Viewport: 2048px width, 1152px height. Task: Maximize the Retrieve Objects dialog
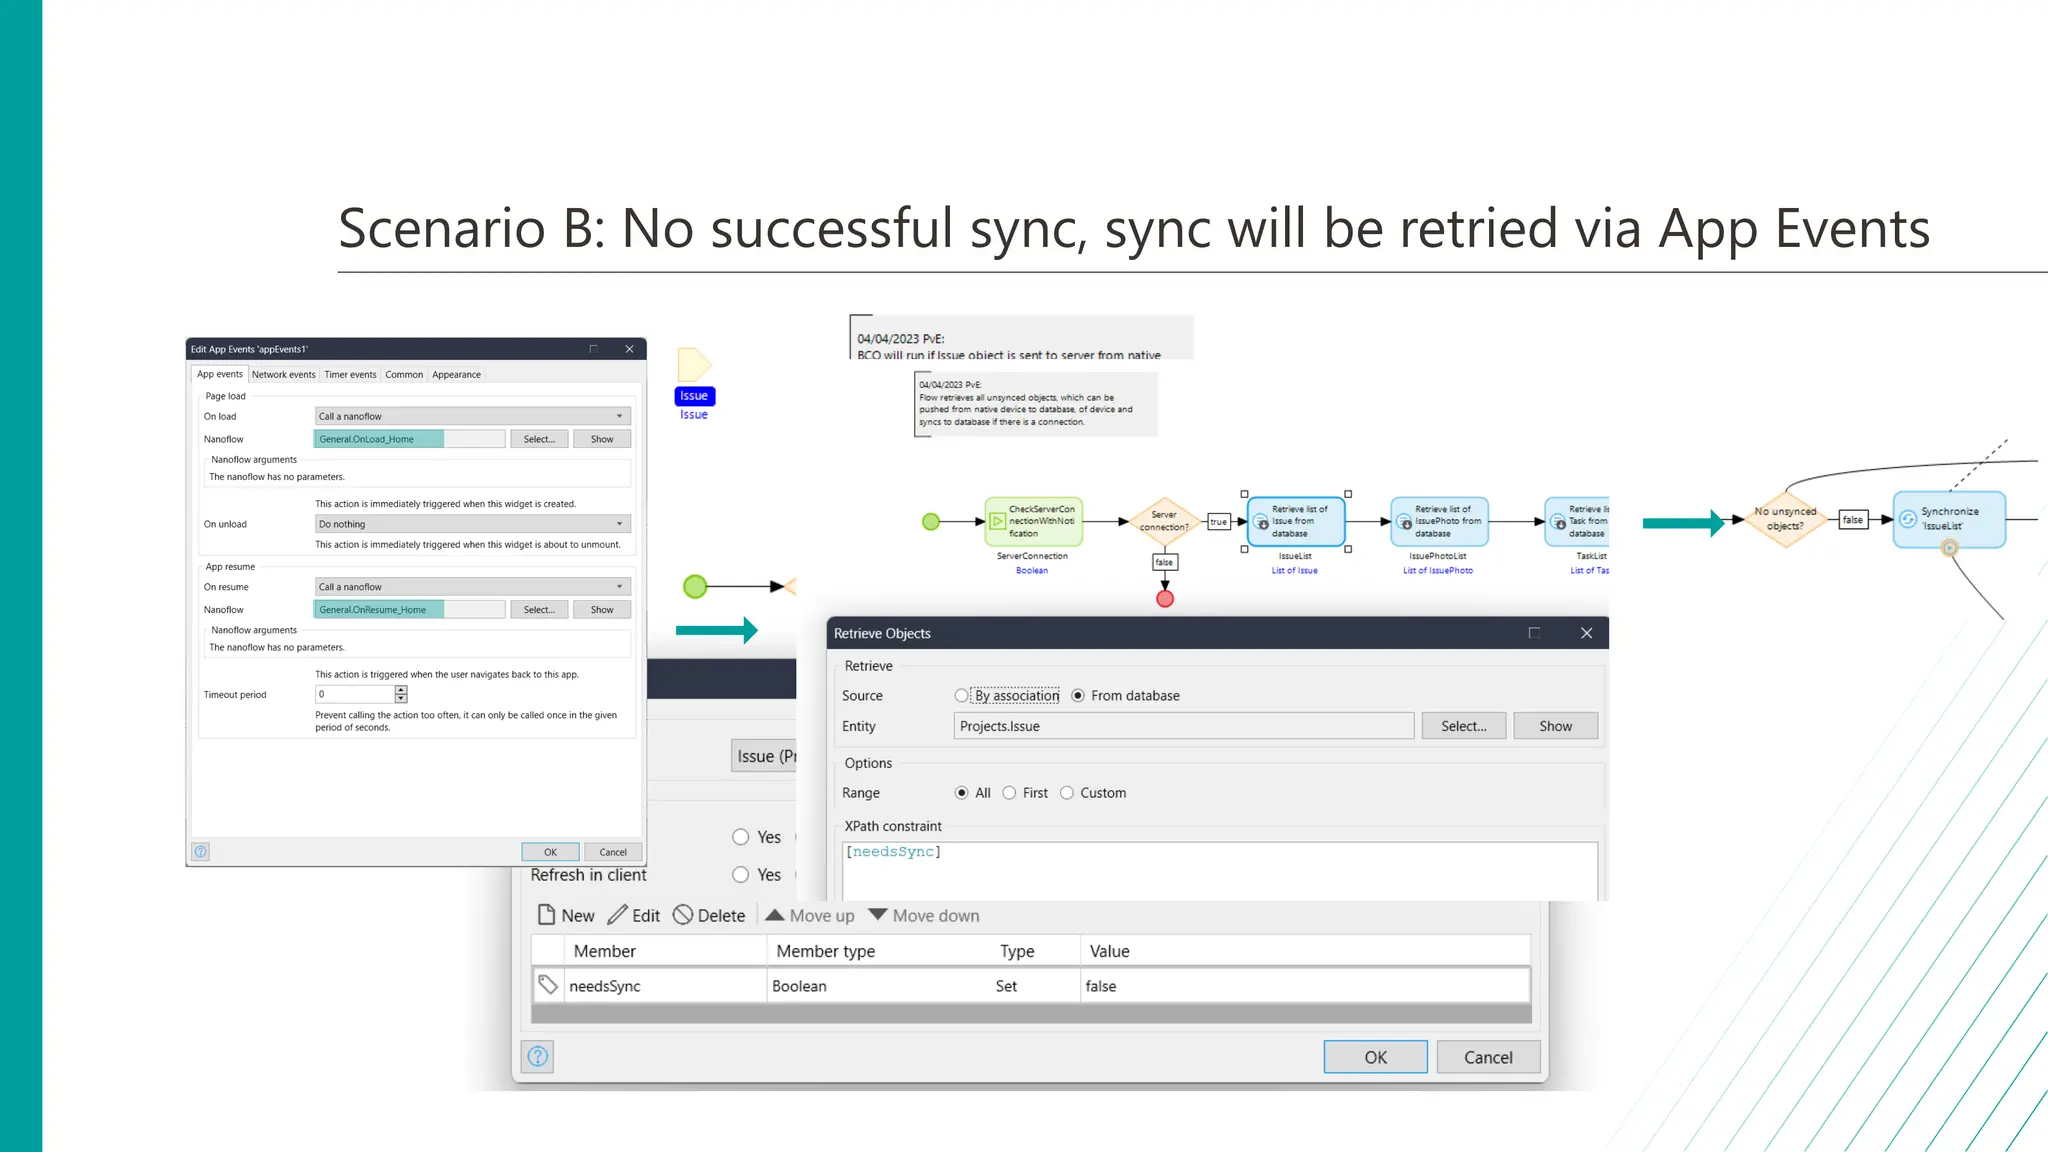coord(1534,633)
